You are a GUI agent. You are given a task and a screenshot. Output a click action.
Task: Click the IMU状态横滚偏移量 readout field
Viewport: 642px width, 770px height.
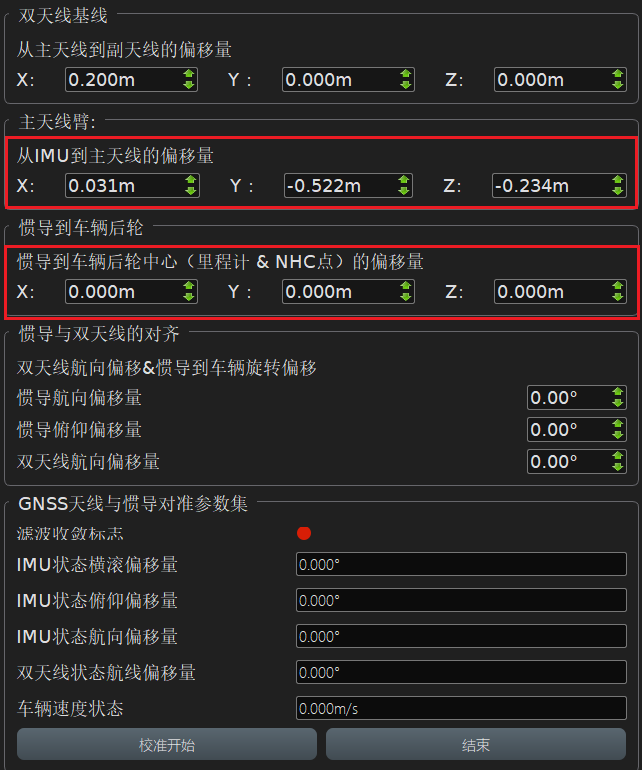coord(461,564)
